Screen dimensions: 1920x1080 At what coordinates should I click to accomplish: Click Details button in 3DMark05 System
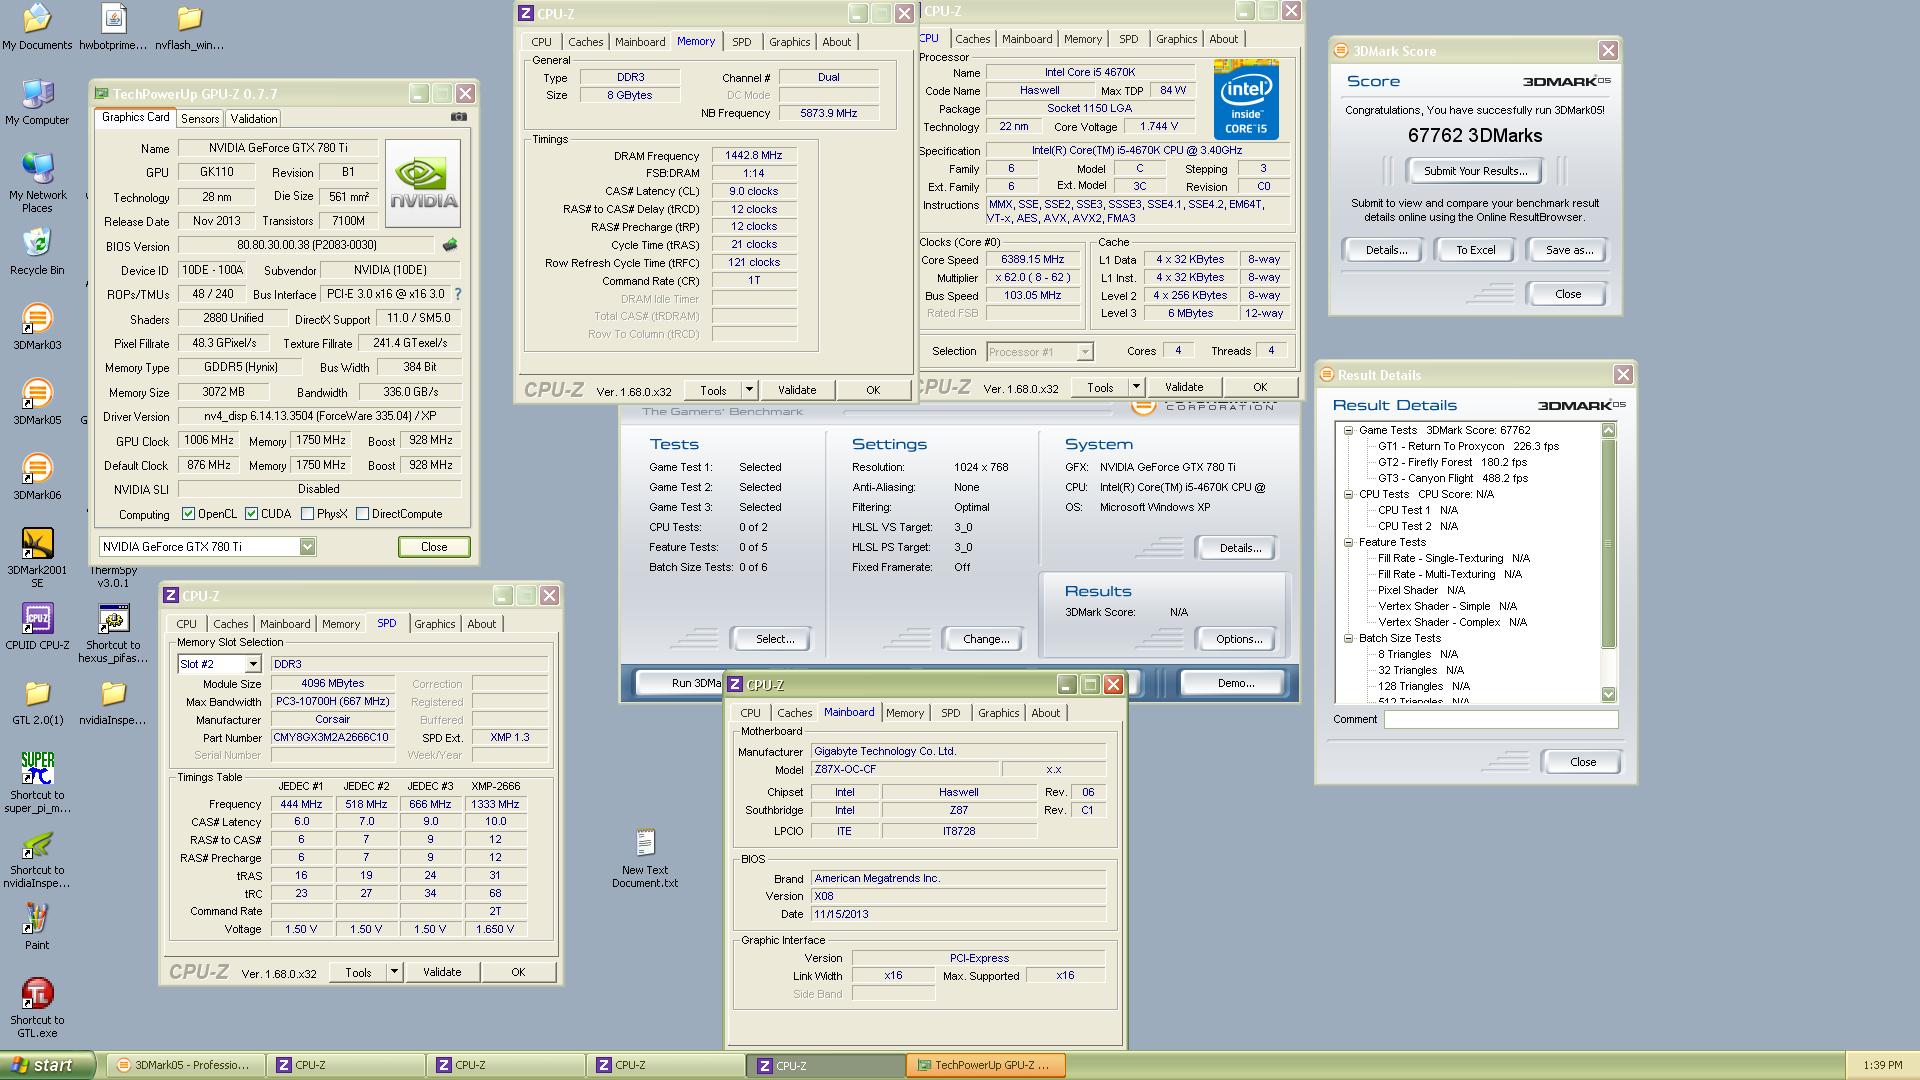click(x=1240, y=548)
